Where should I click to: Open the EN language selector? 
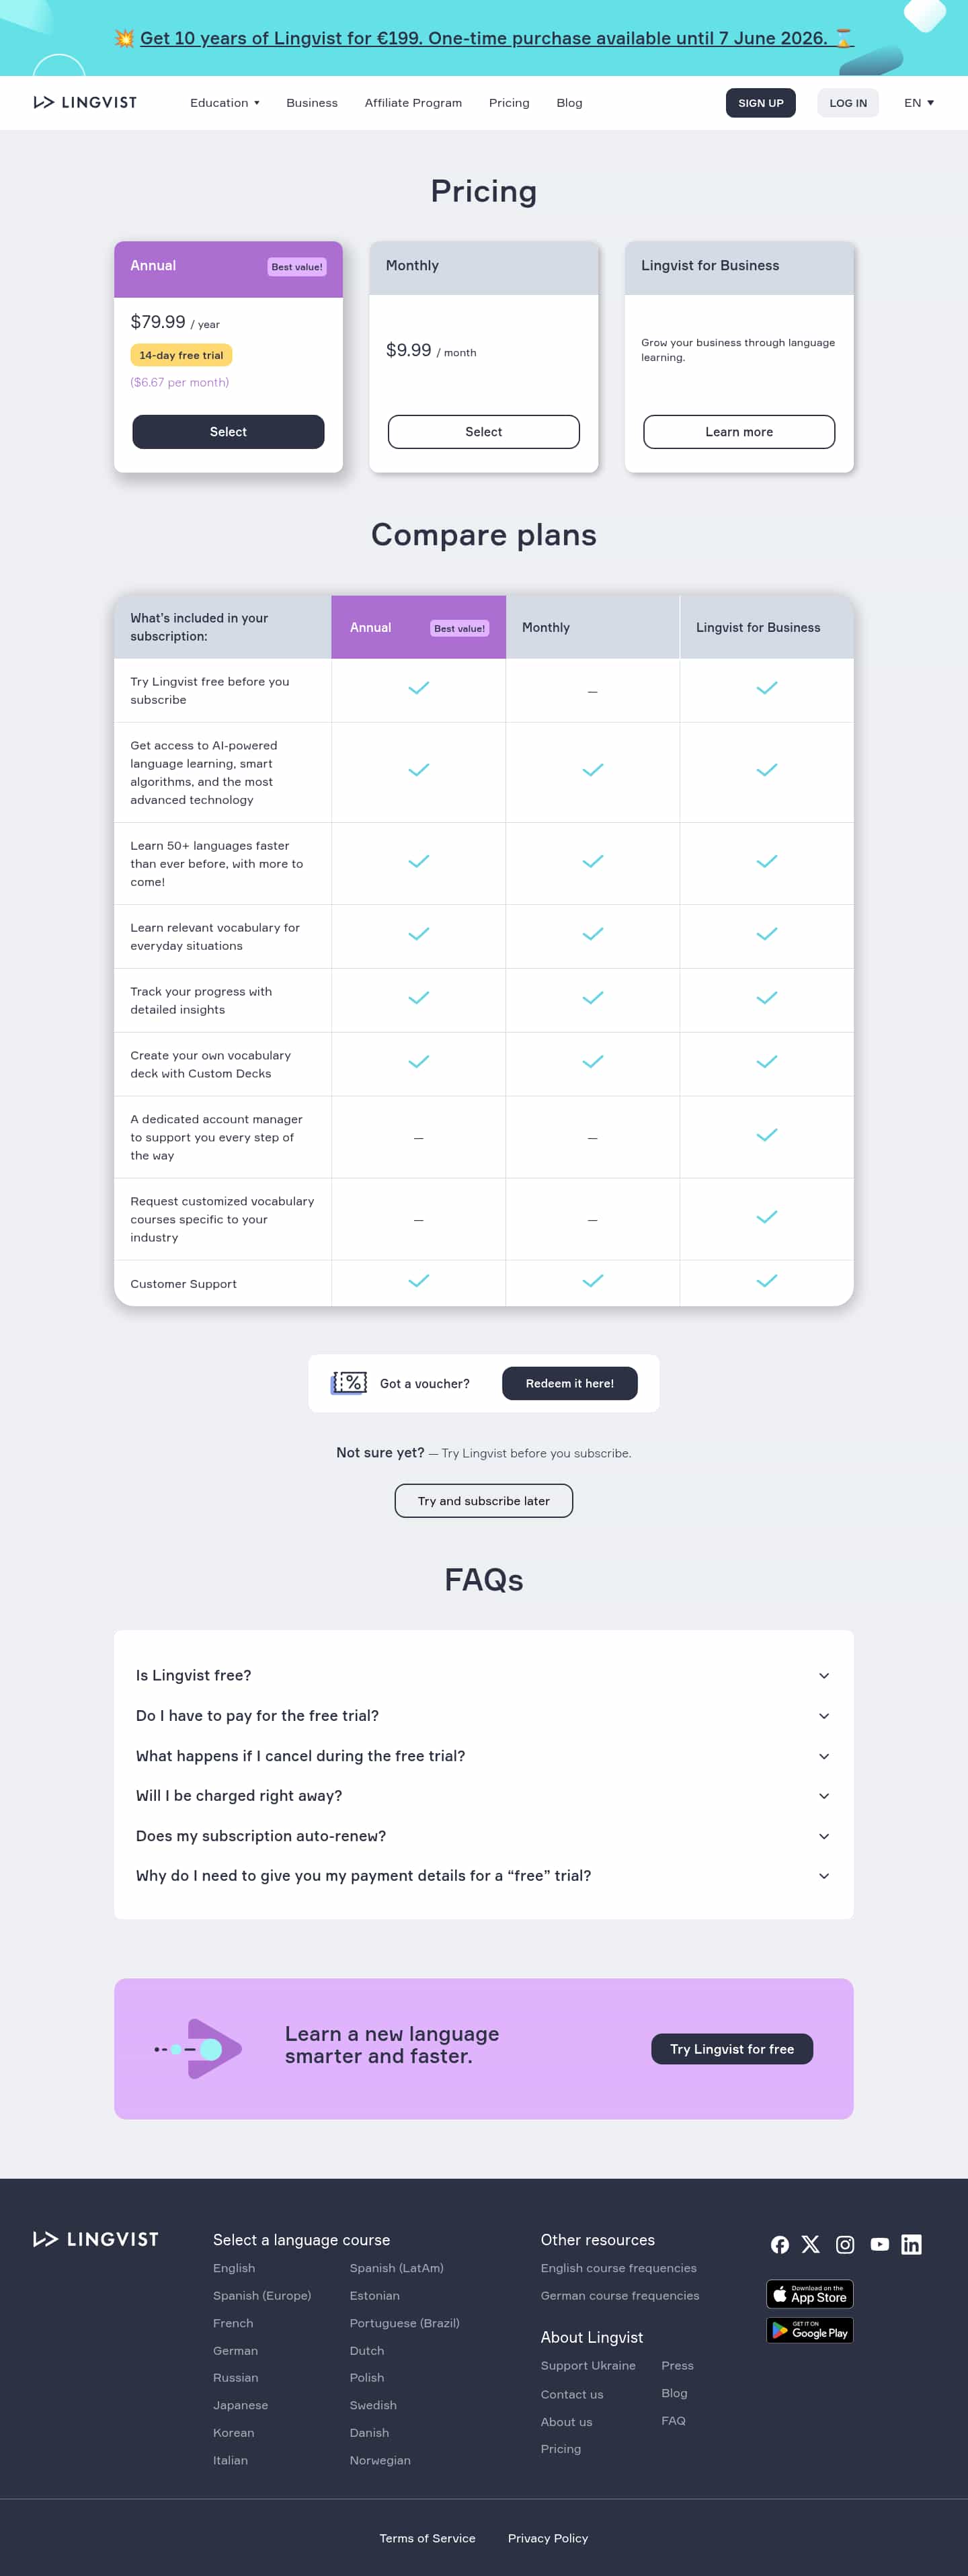click(x=918, y=103)
